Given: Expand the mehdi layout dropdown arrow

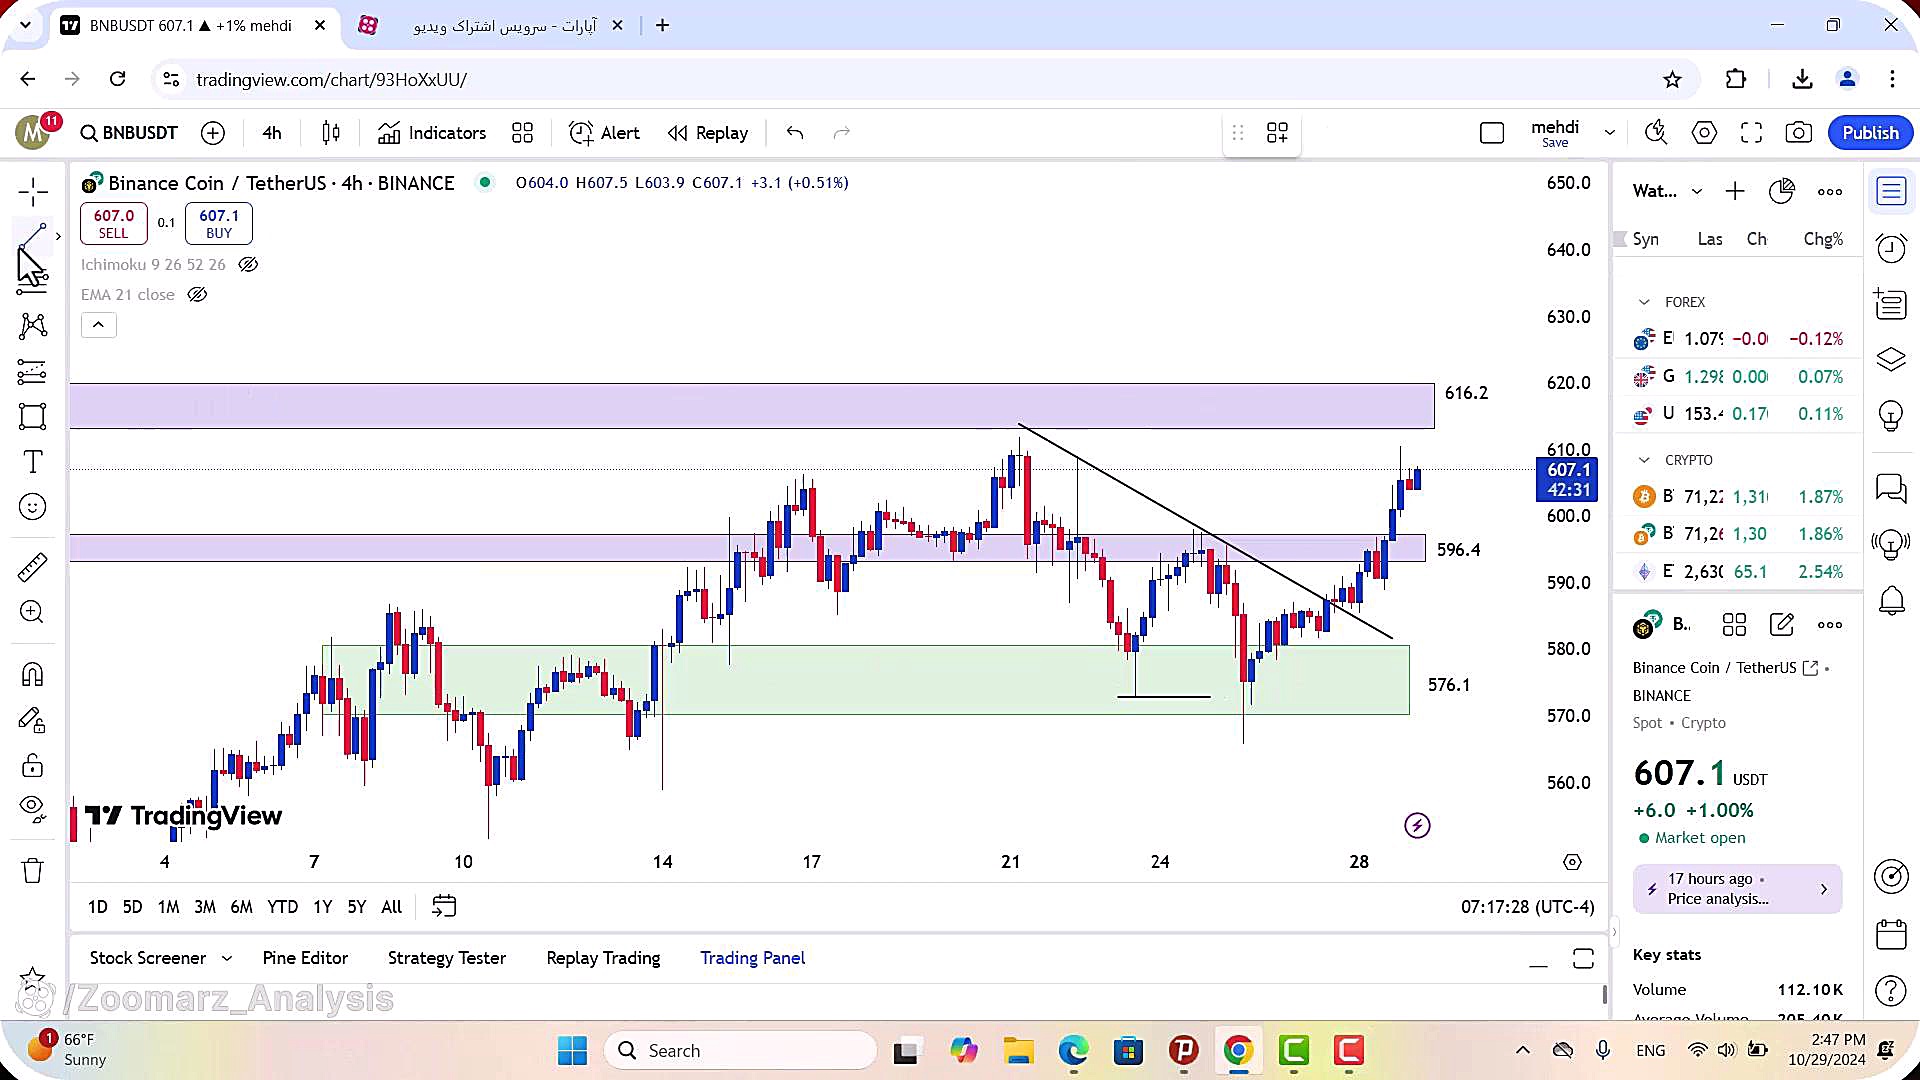Looking at the screenshot, I should tap(1609, 133).
